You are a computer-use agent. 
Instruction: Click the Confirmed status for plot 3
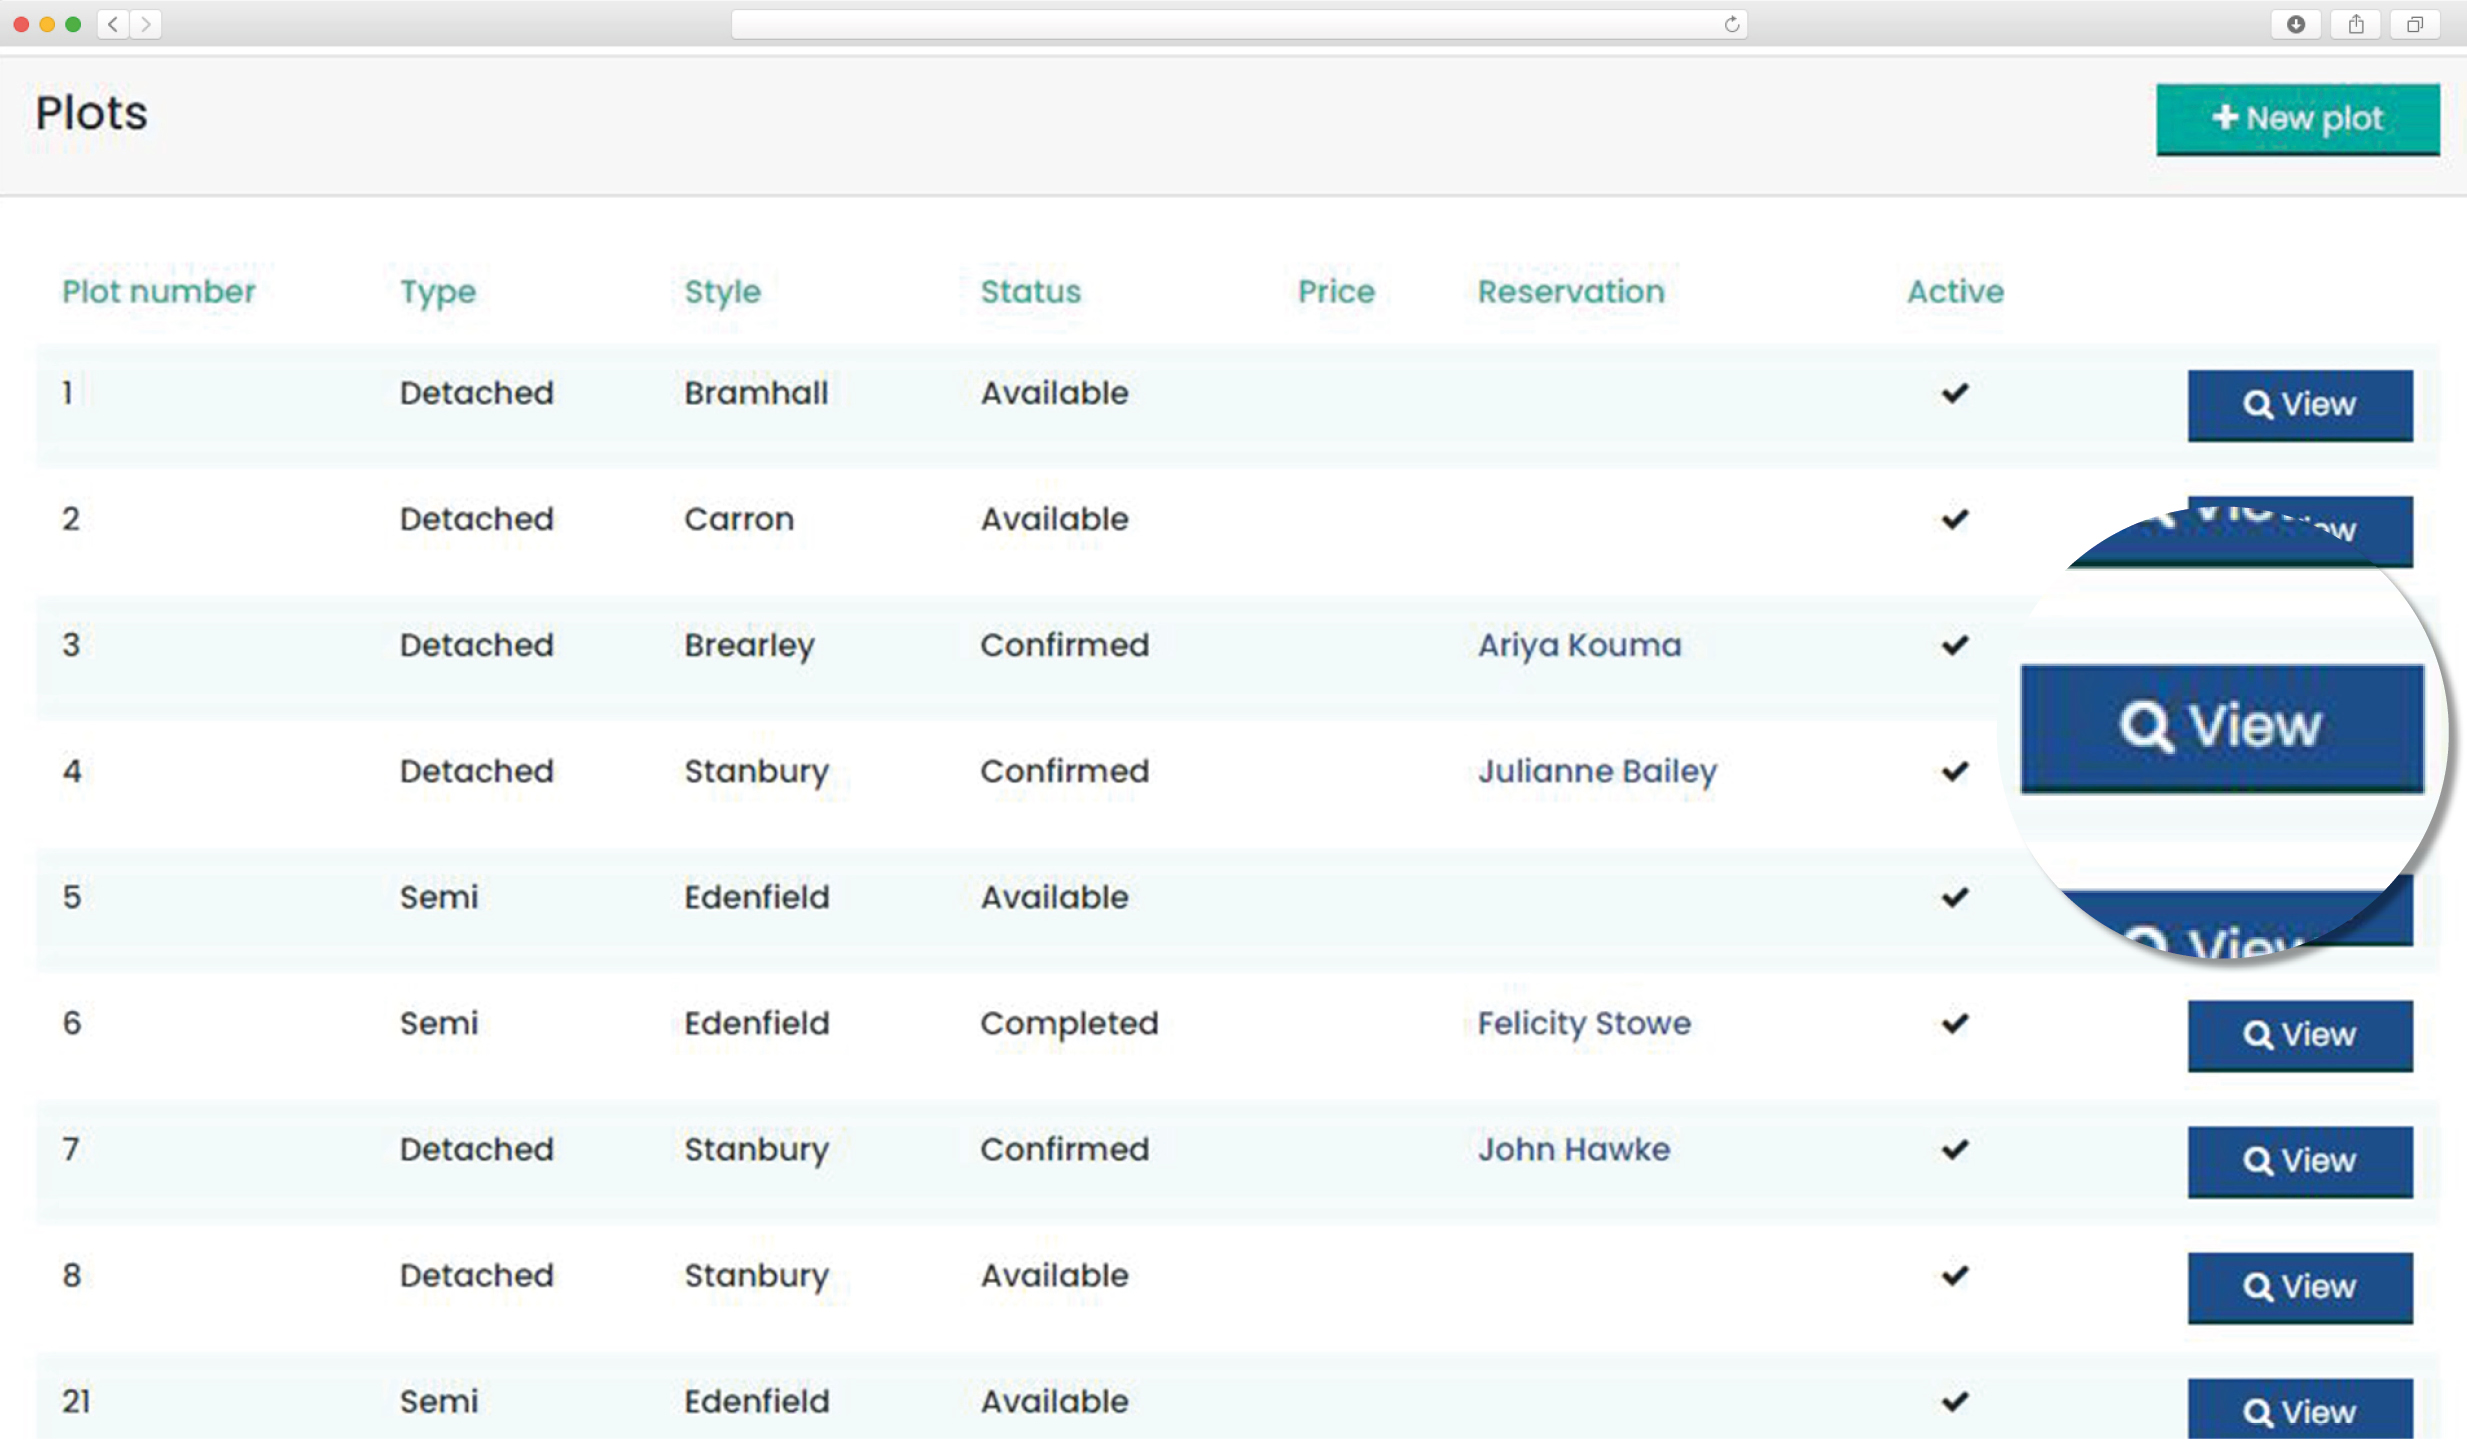(1064, 645)
